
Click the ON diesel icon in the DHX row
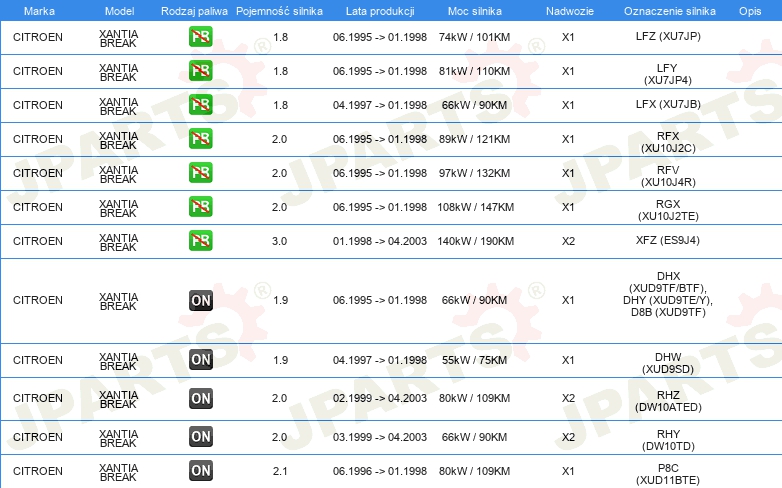(x=201, y=300)
